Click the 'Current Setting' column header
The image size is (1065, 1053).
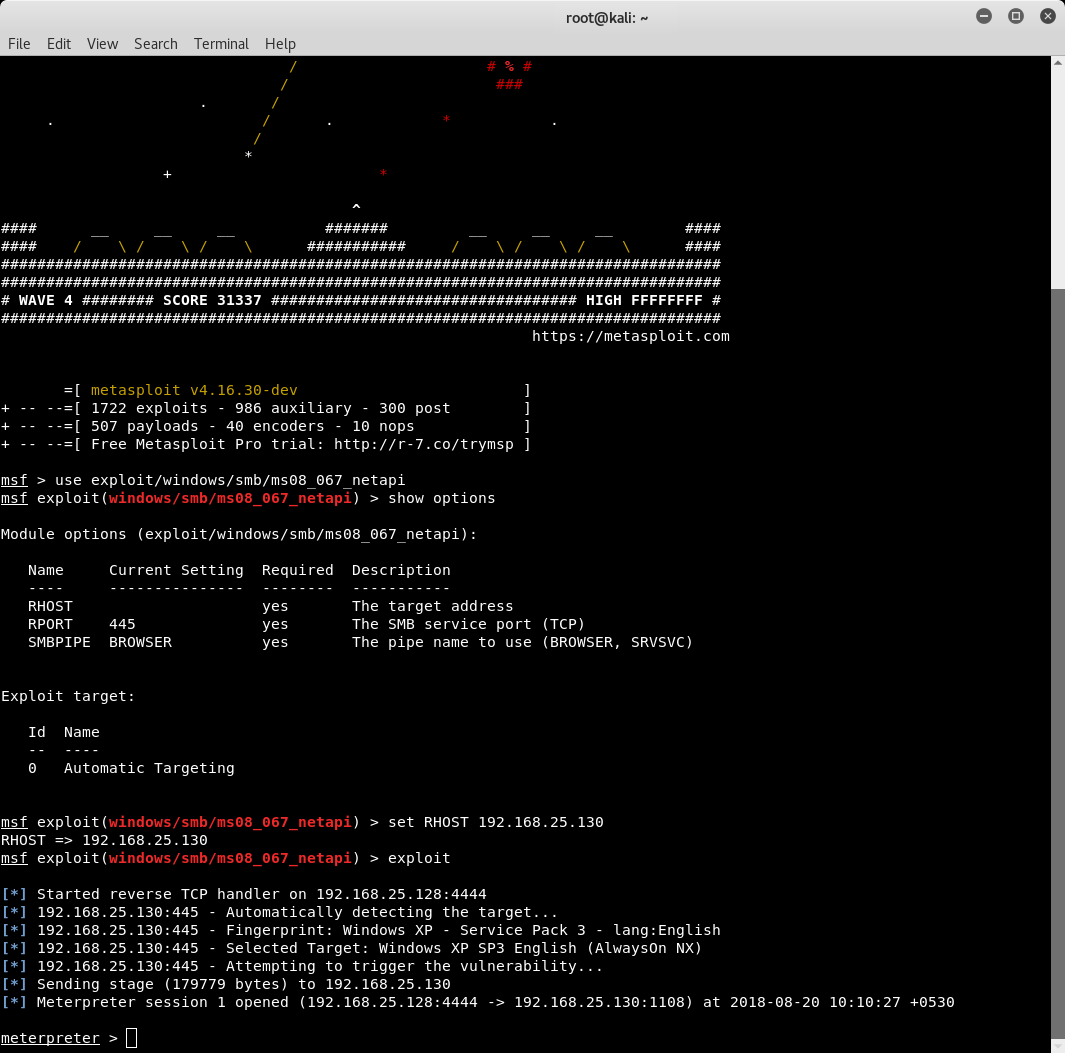click(176, 571)
